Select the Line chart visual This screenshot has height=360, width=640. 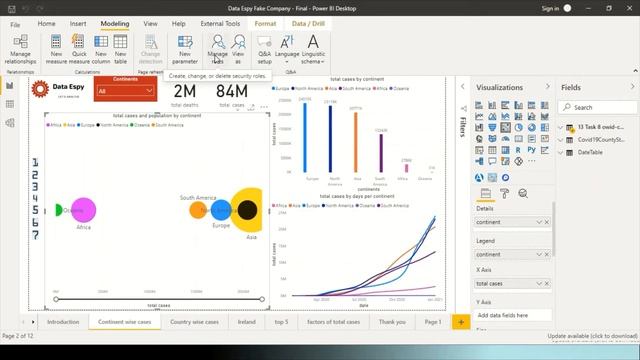pyautogui.click(x=479, y=116)
